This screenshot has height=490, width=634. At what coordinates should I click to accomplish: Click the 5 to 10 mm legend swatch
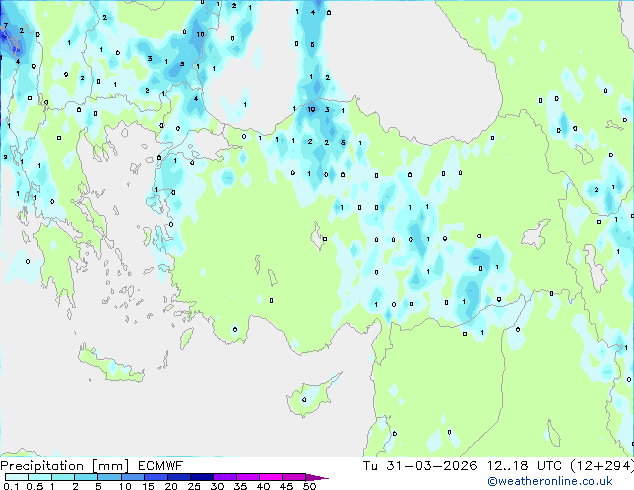tap(110, 477)
